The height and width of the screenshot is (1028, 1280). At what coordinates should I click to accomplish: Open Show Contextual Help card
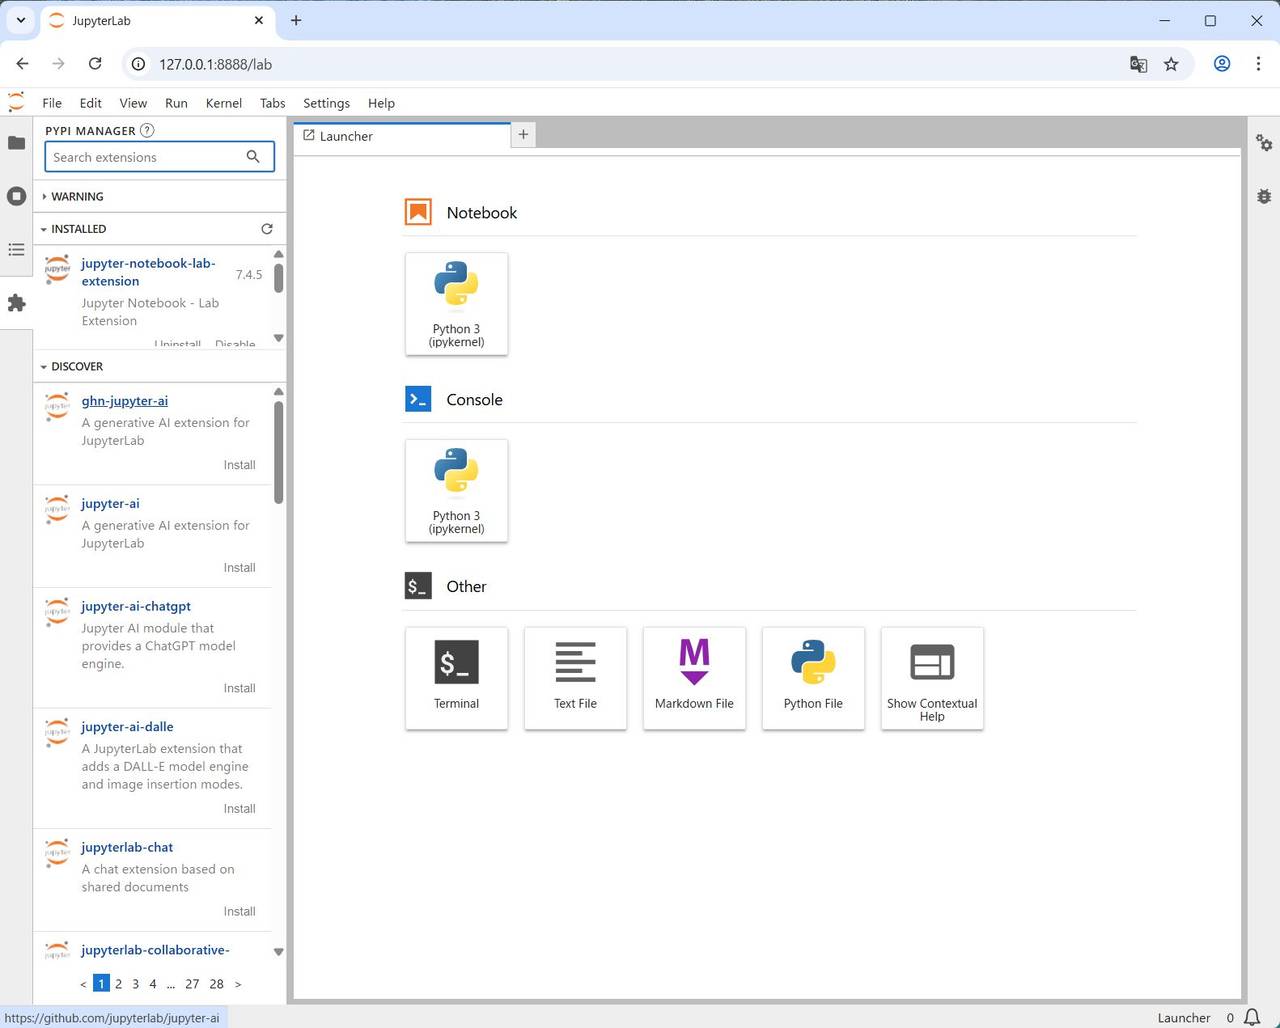[932, 678]
